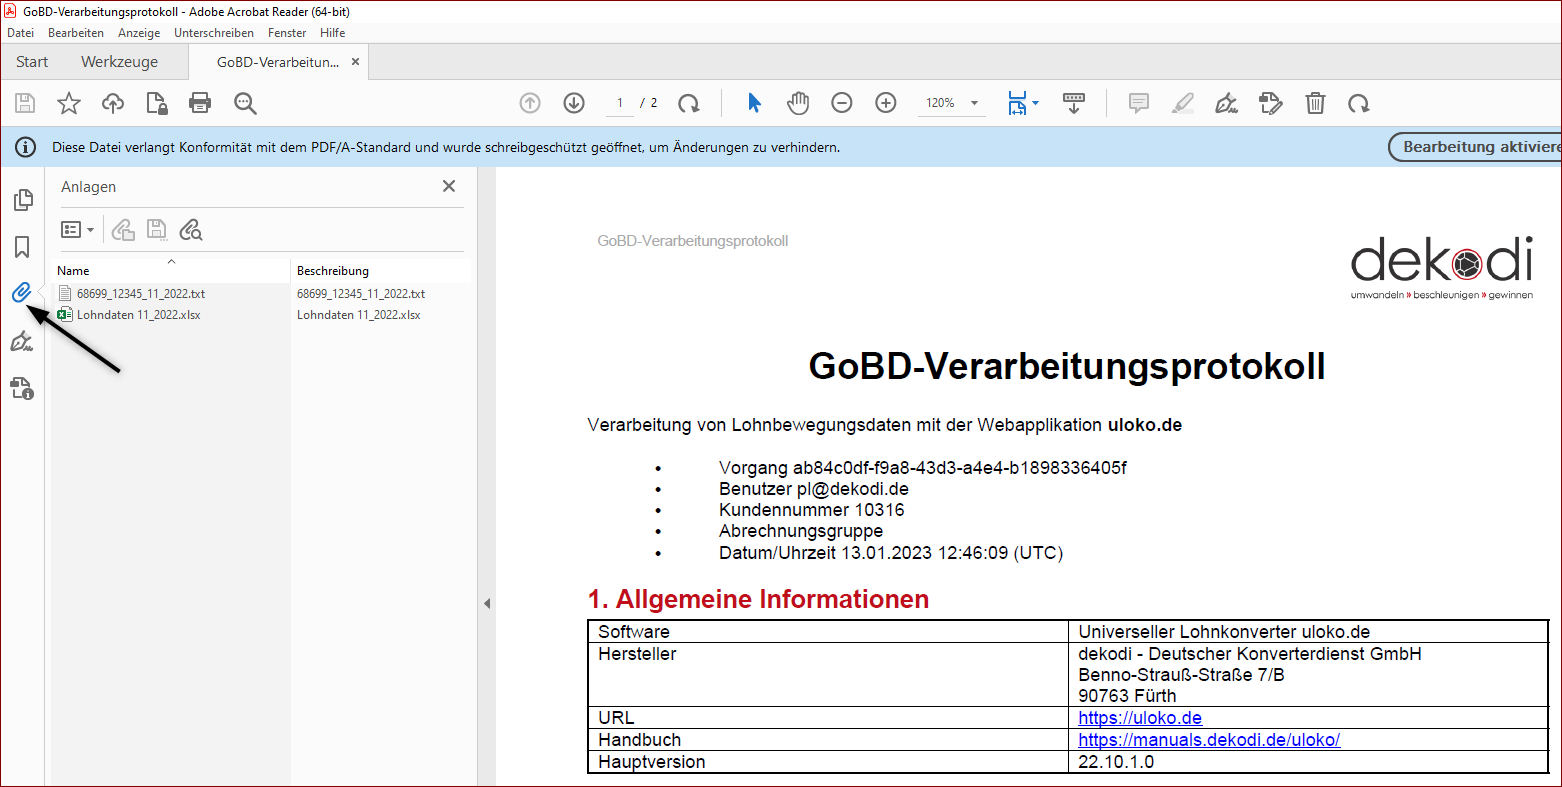Open the Signatures panel in the sidebar
1562x787 pixels.
point(23,341)
